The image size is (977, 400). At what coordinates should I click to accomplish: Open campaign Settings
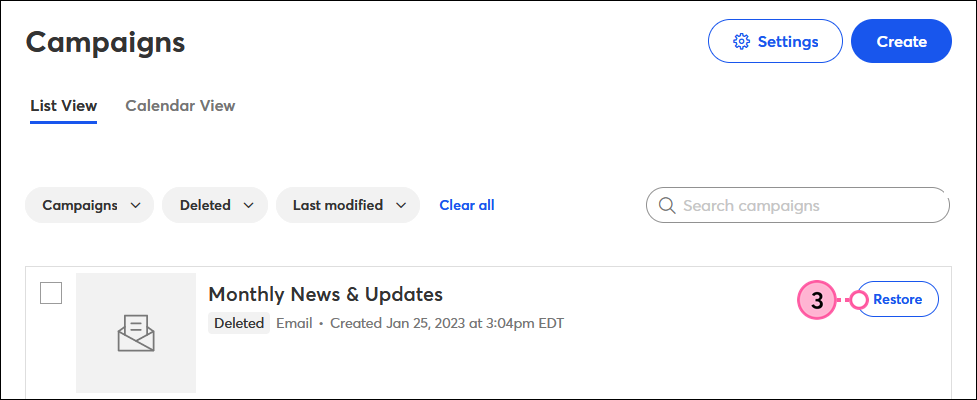(775, 41)
